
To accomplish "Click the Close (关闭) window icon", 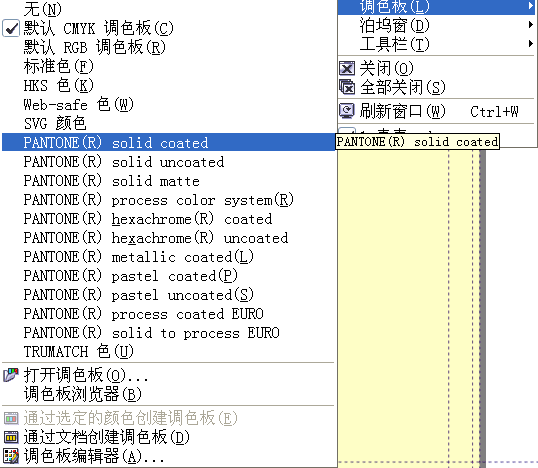I will 347,68.
